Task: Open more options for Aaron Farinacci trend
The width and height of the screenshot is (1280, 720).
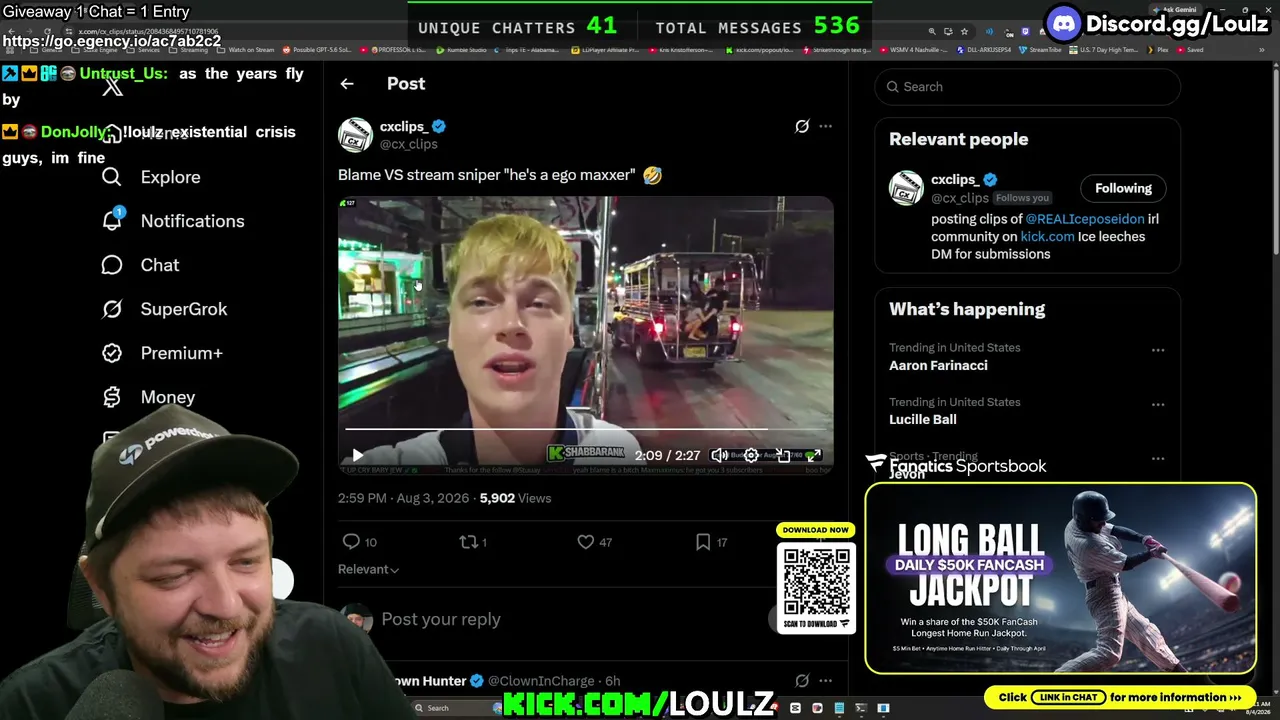Action: [x=1158, y=350]
